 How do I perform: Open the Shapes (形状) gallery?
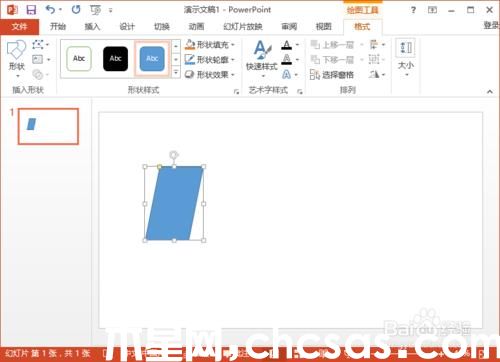click(x=16, y=59)
